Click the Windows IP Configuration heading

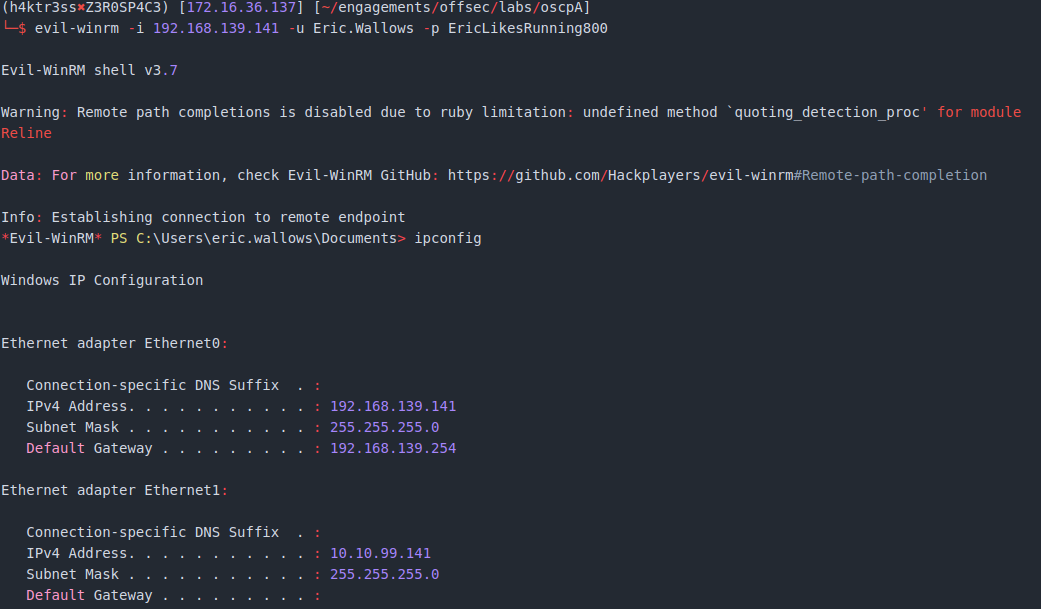pyautogui.click(x=102, y=280)
